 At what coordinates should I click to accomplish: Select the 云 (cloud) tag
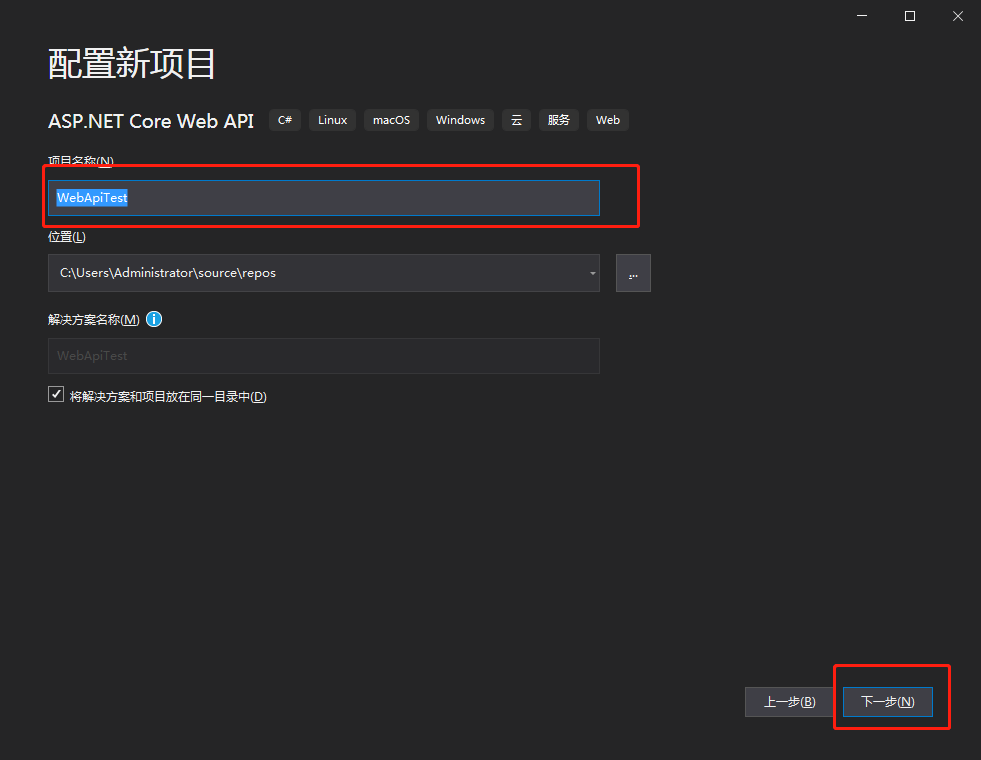pos(516,119)
